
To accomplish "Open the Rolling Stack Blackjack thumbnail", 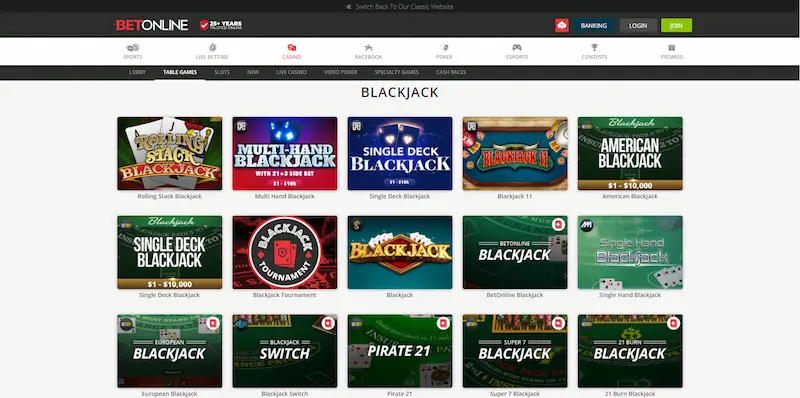I will pos(169,154).
